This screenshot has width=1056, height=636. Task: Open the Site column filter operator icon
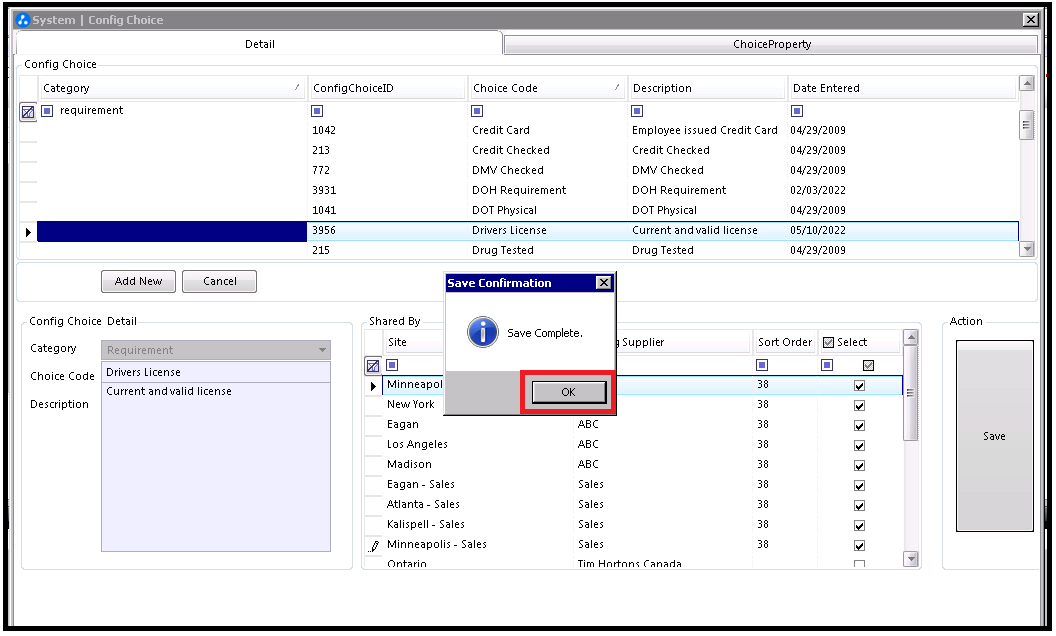point(392,364)
